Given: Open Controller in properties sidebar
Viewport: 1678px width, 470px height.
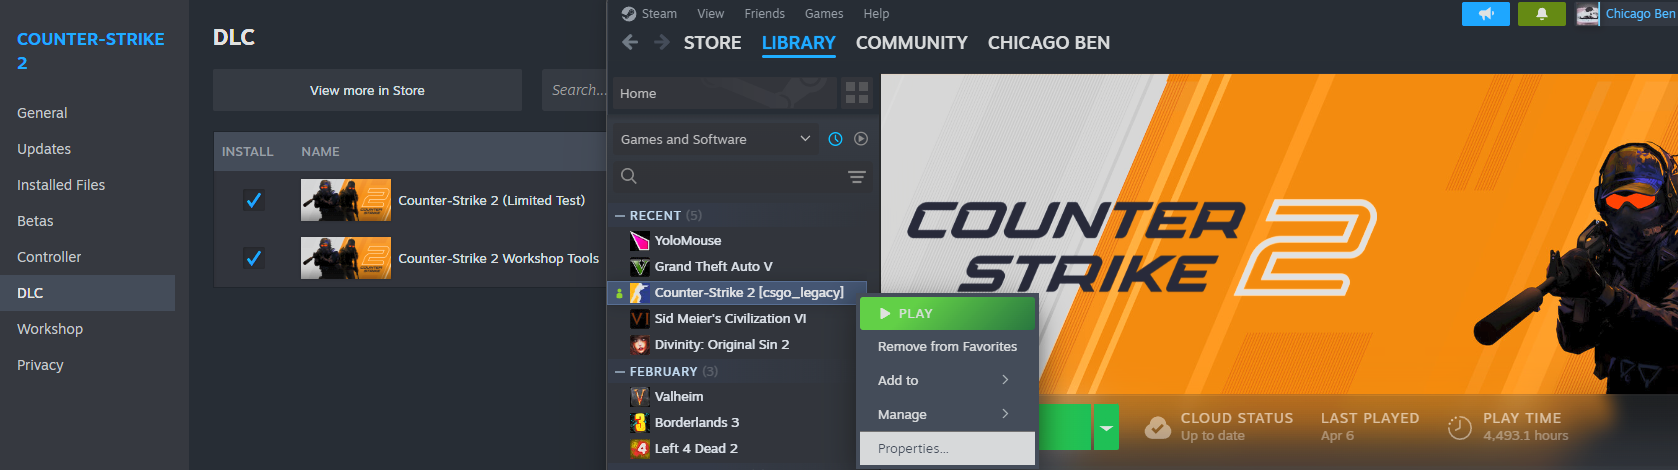Looking at the screenshot, I should click(x=87, y=257).
